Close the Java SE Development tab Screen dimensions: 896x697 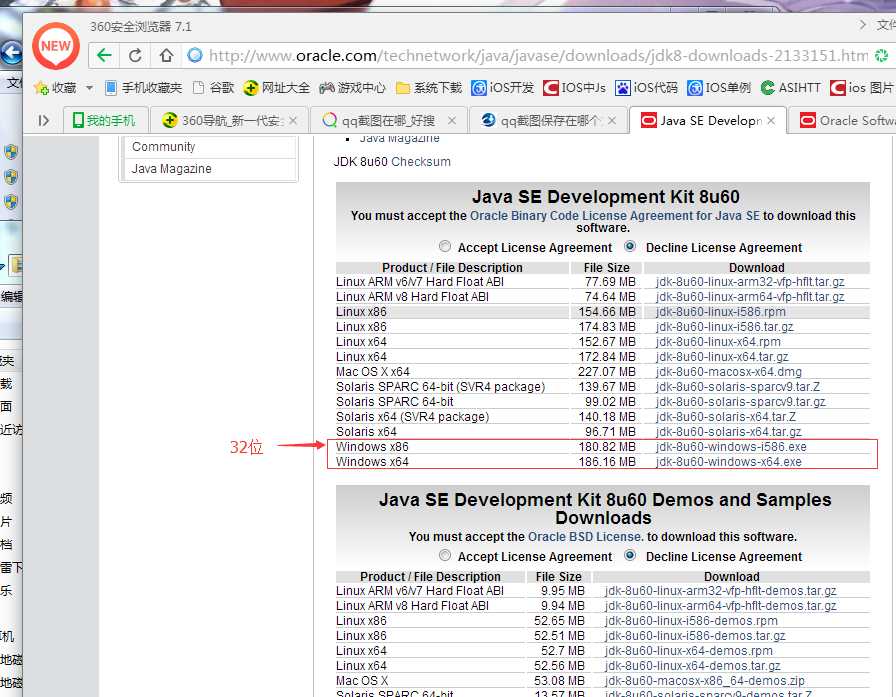pos(771,121)
